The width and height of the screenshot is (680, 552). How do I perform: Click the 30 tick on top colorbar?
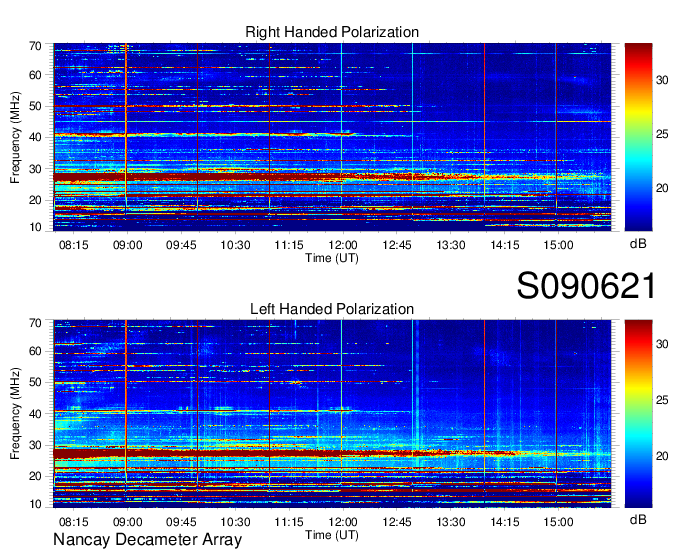pyautogui.click(x=662, y=80)
